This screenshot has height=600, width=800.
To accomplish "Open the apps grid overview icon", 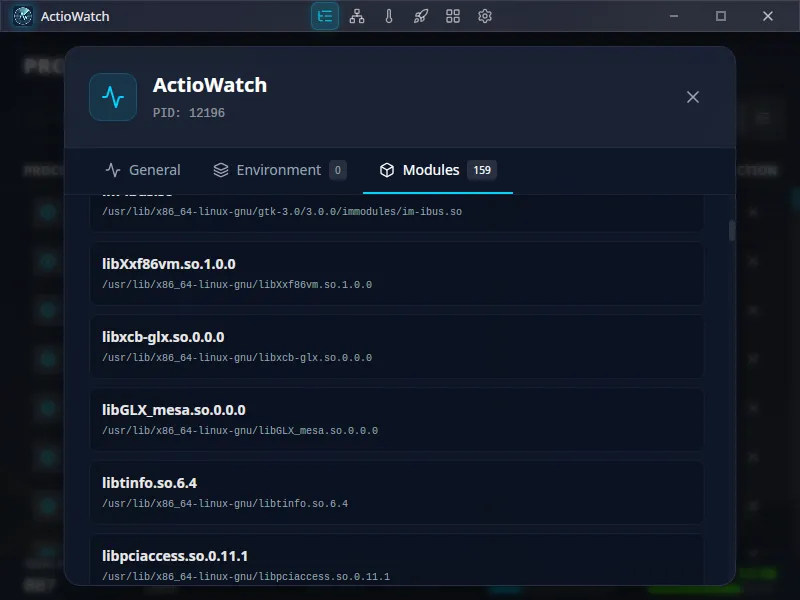I will click(452, 16).
